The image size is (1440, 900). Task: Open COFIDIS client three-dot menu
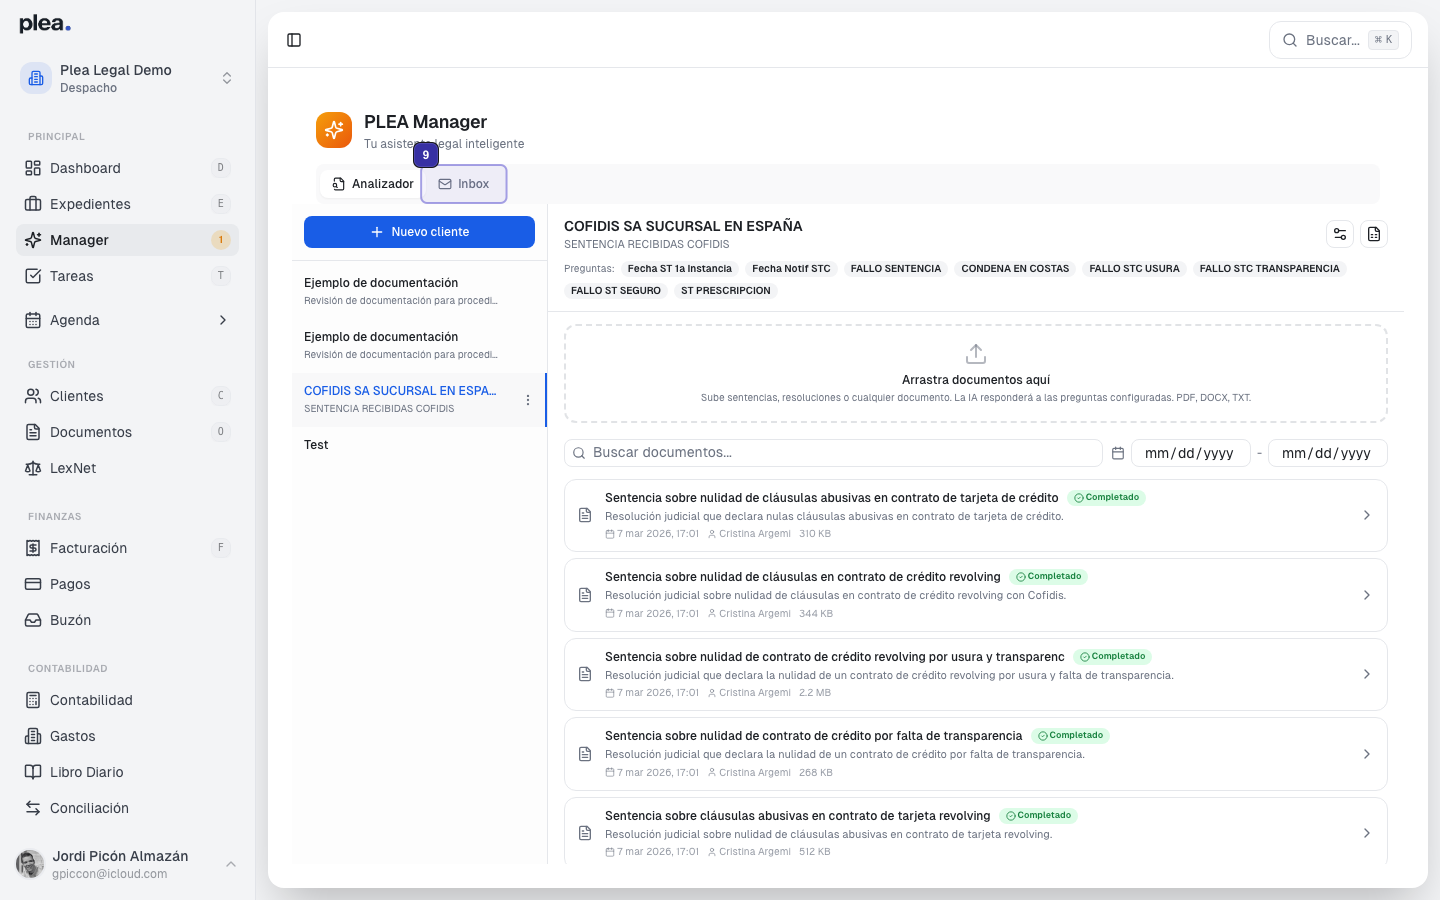(528, 400)
